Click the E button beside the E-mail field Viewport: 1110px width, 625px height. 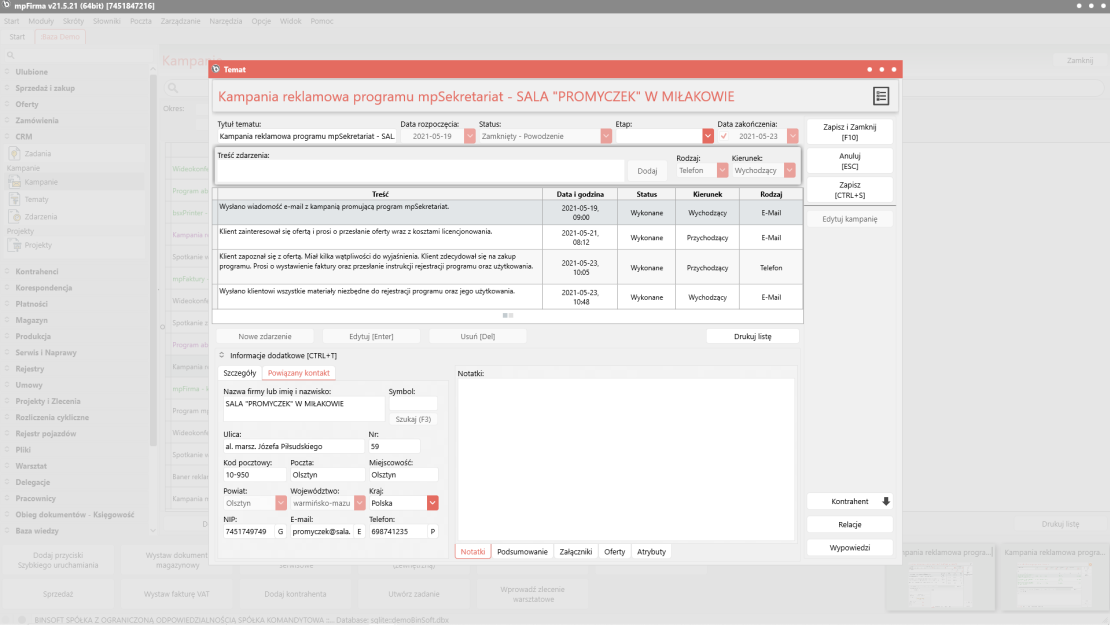pos(360,532)
